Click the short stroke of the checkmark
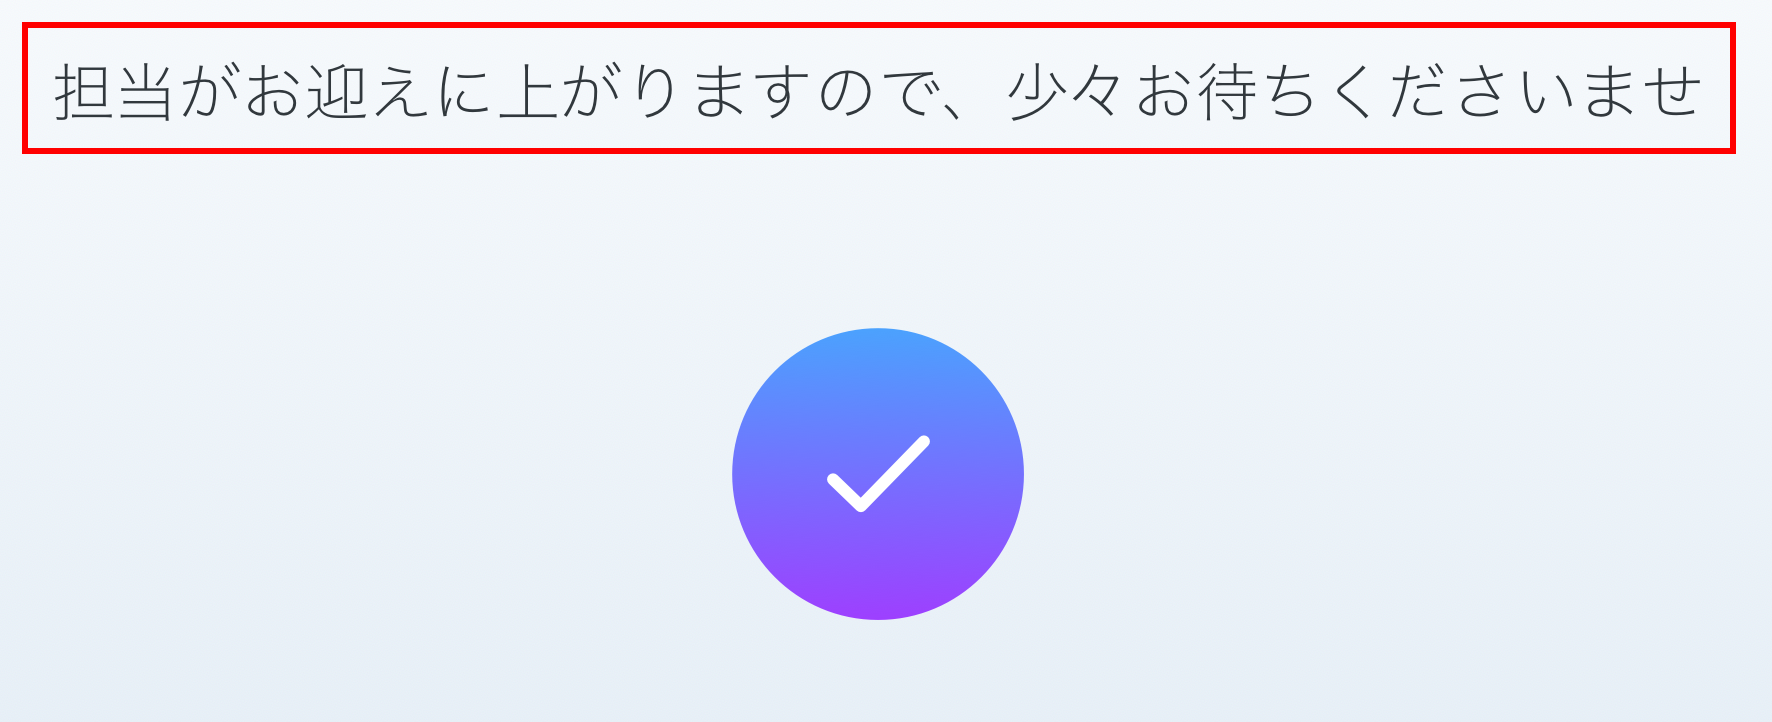This screenshot has height=722, width=1772. [845, 493]
